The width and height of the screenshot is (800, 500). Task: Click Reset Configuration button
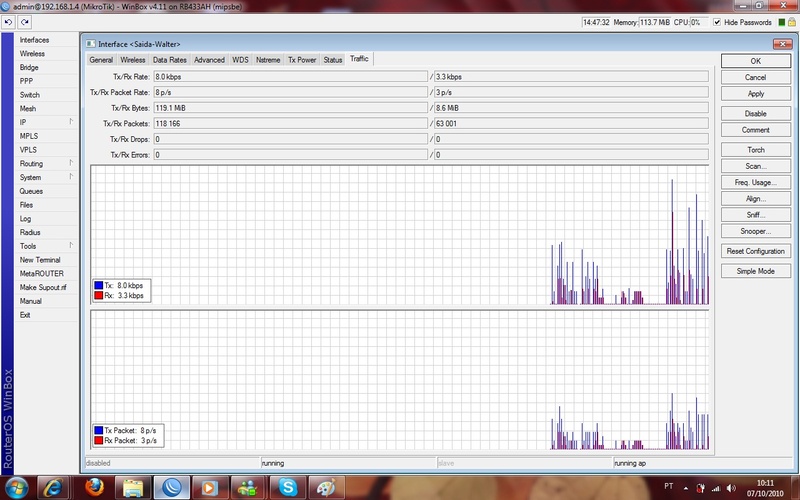point(756,251)
